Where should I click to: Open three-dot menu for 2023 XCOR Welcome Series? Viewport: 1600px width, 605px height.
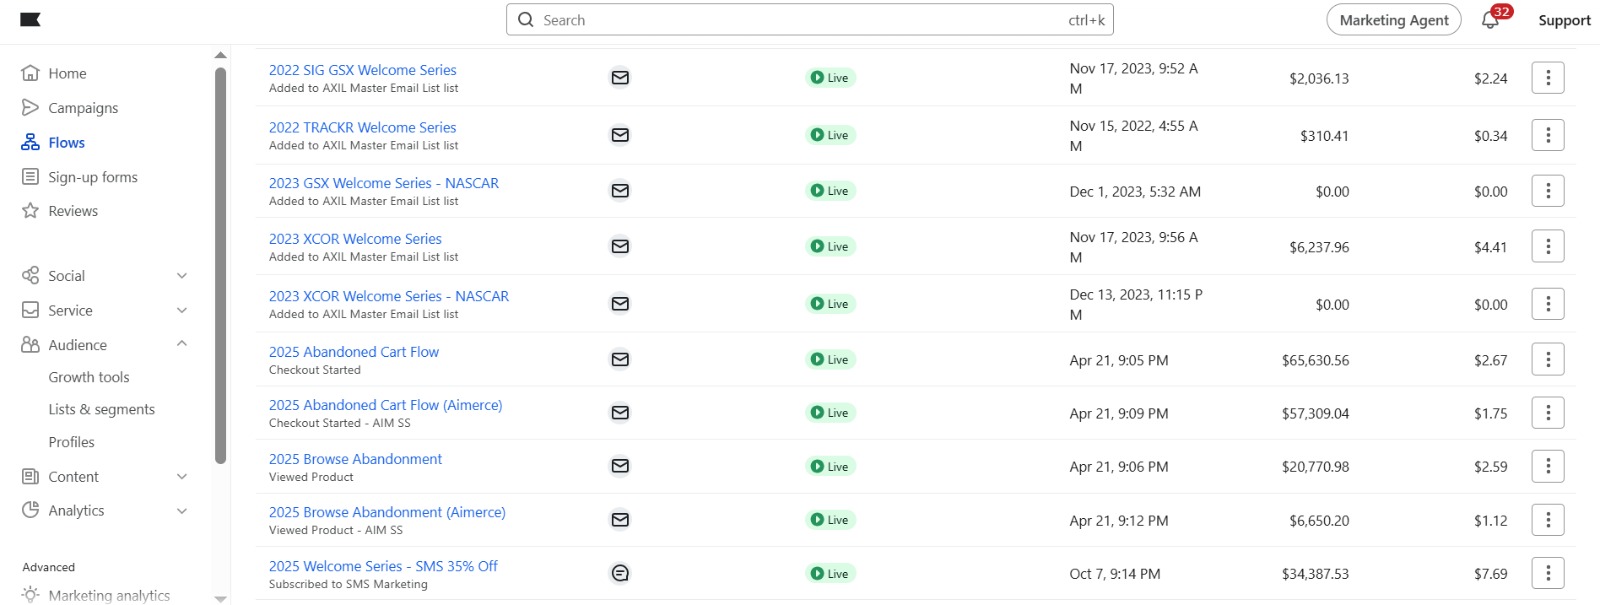tap(1547, 247)
